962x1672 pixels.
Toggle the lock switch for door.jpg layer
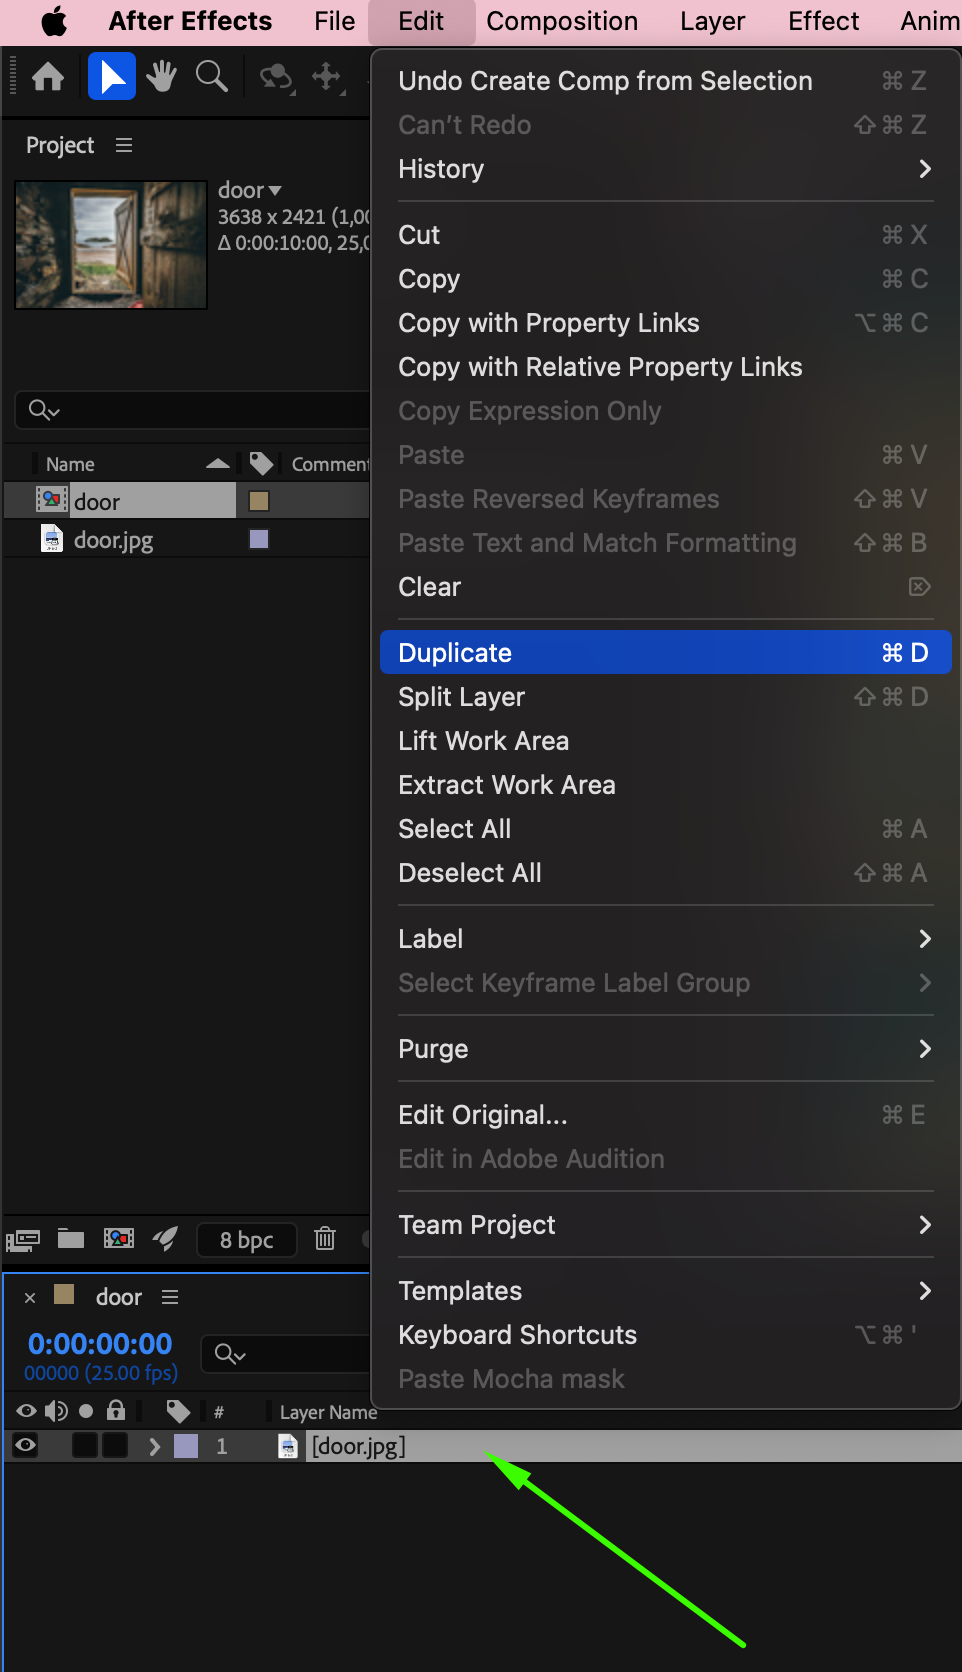[x=116, y=1445]
